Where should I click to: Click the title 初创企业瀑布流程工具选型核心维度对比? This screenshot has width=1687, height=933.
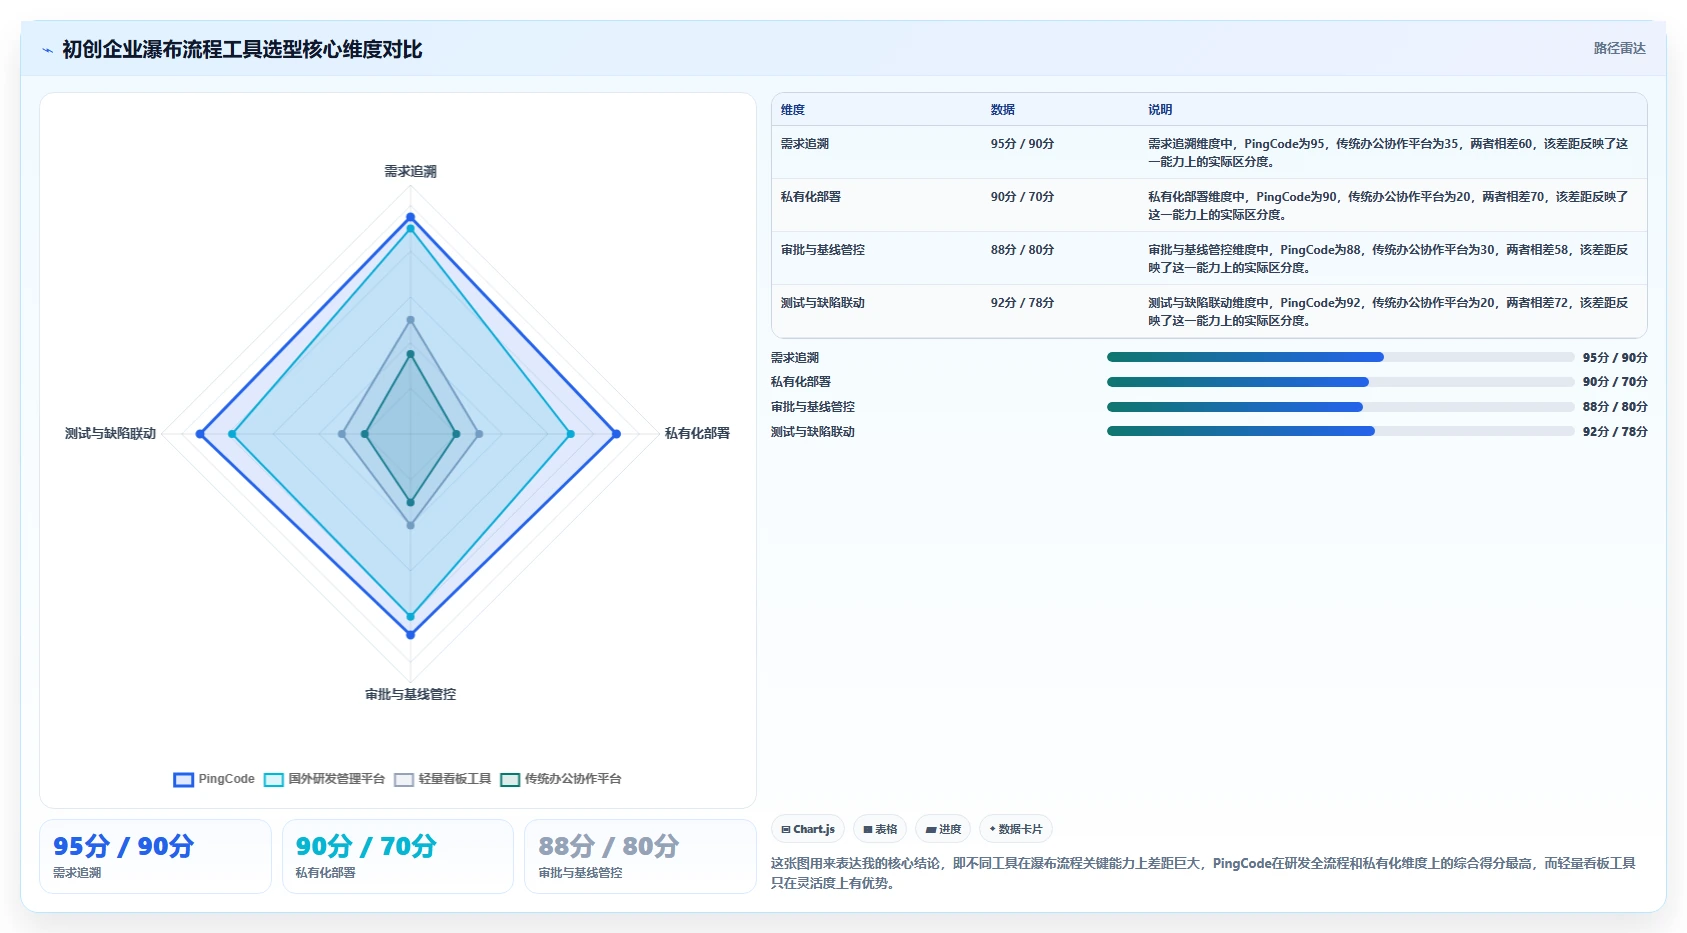[242, 49]
